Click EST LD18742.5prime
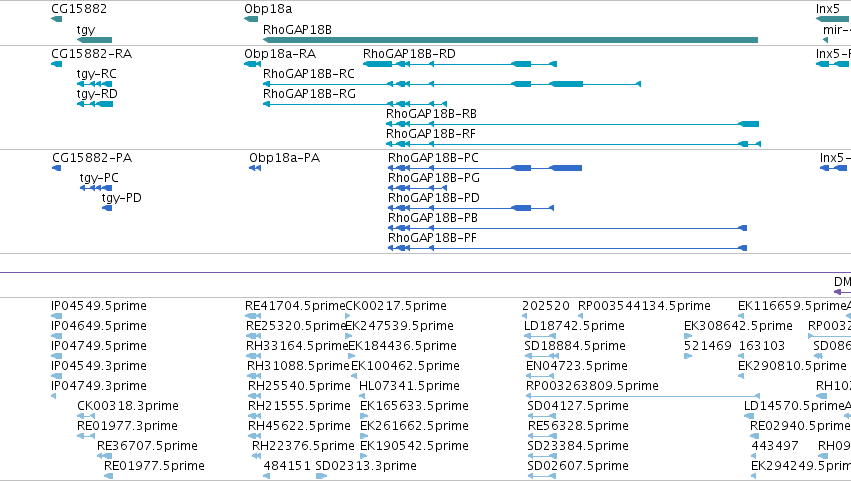 (x=574, y=326)
